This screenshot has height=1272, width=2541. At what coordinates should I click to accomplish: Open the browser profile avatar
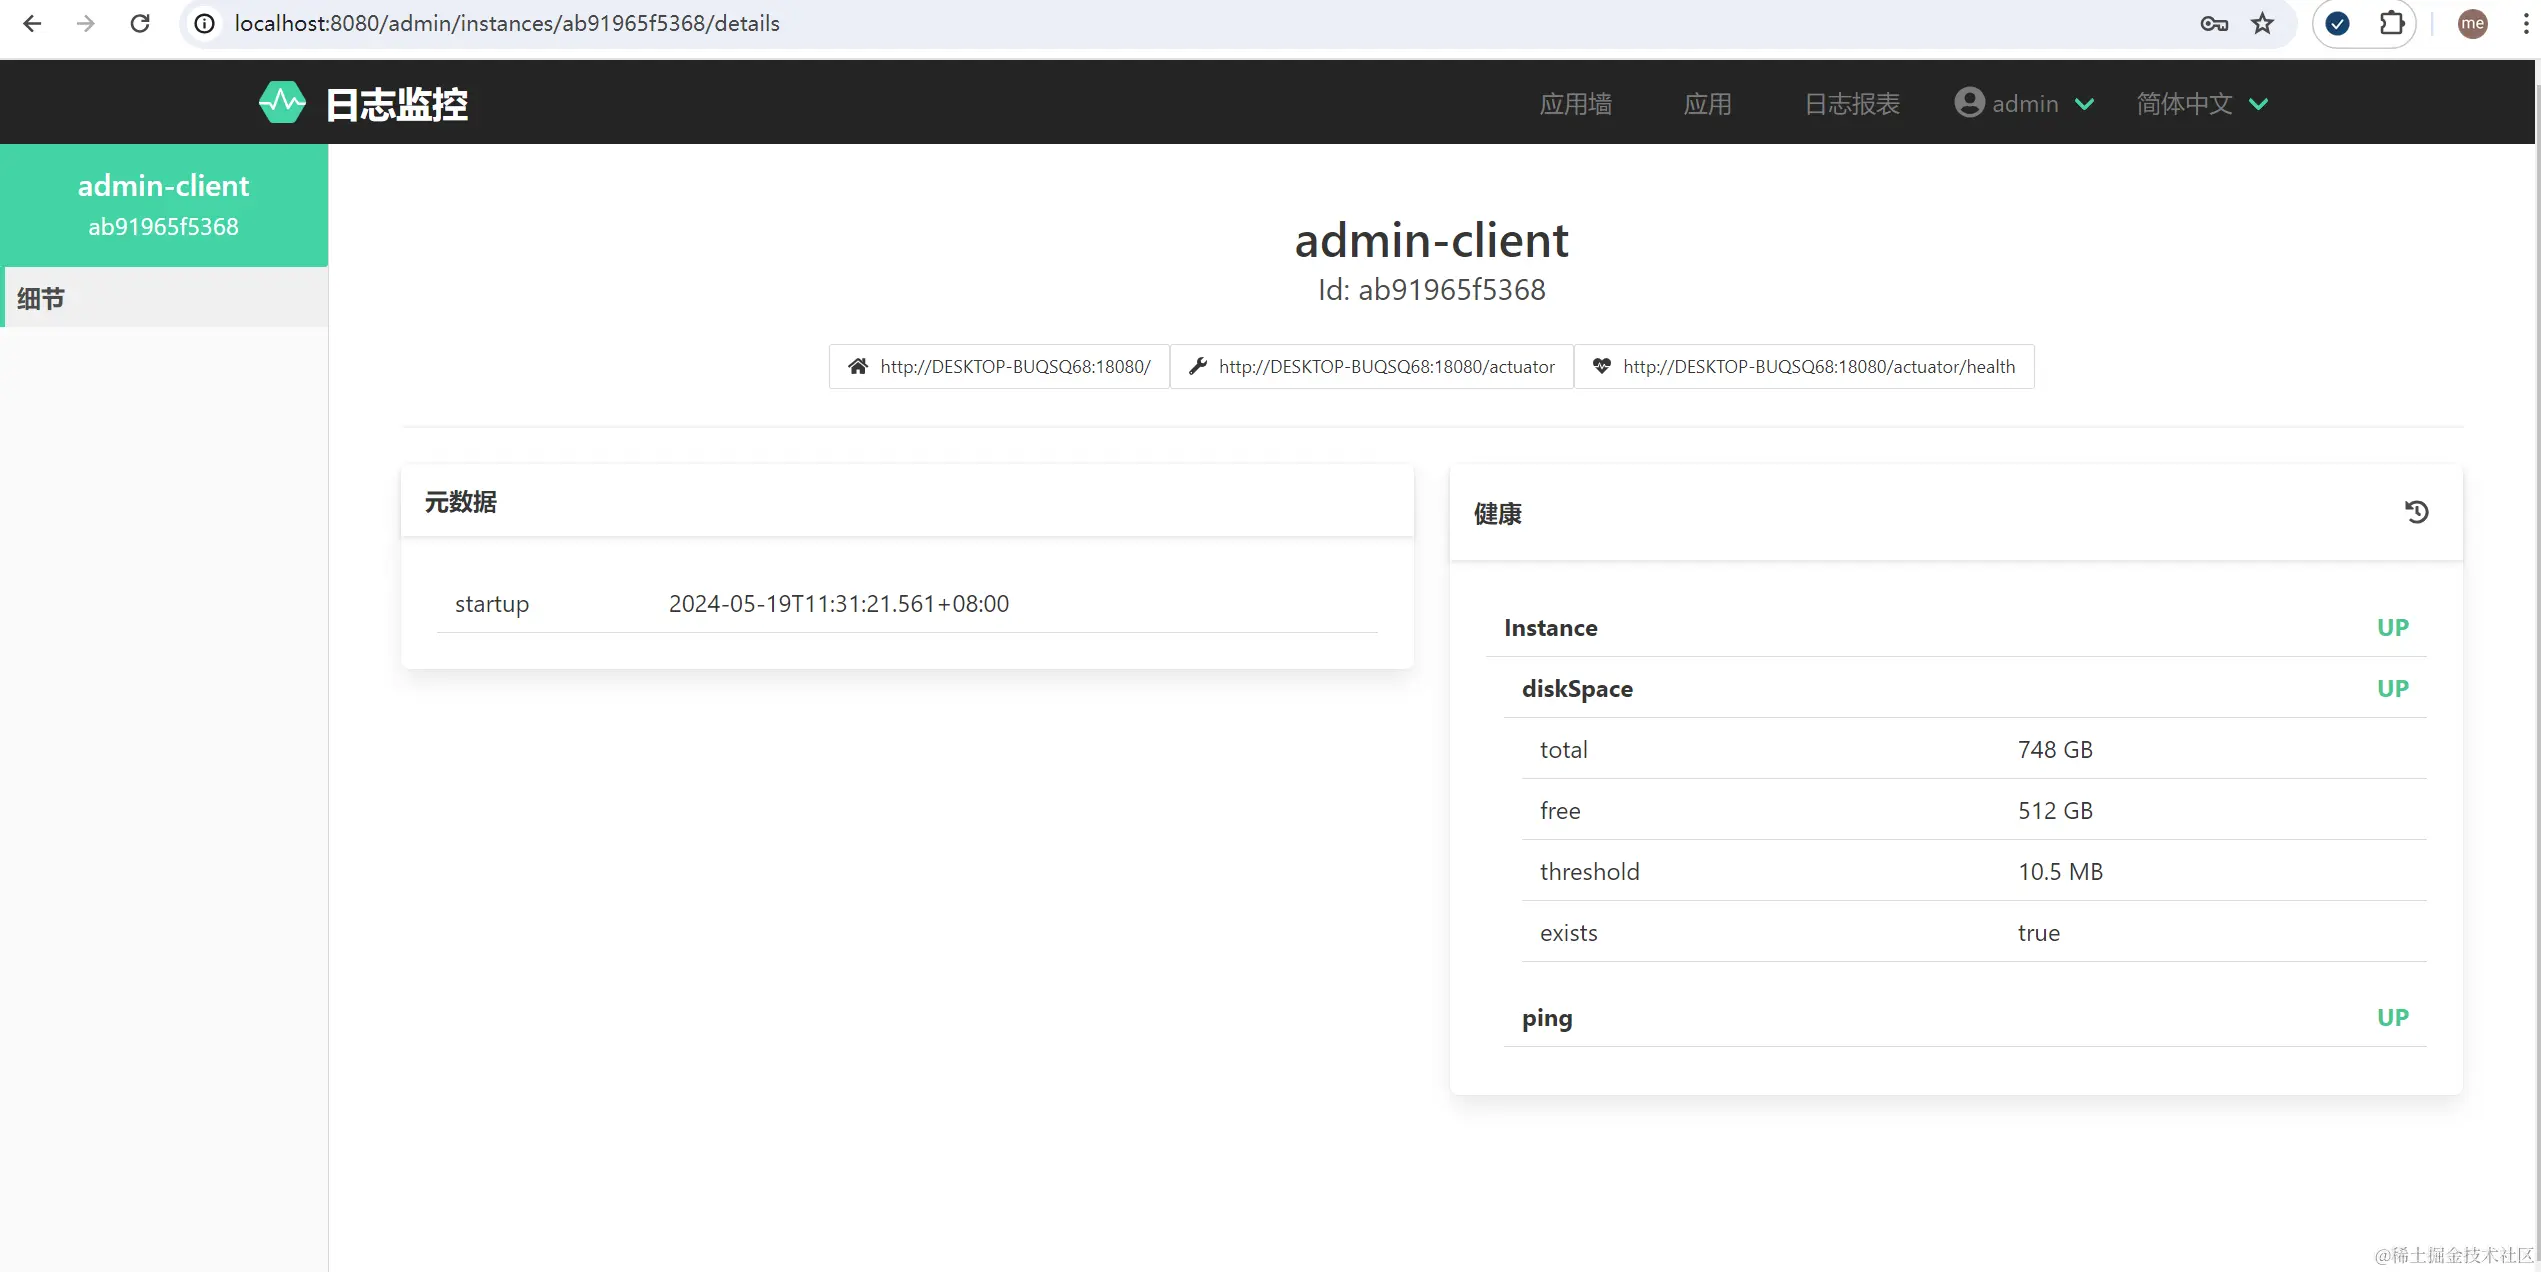tap(2472, 23)
